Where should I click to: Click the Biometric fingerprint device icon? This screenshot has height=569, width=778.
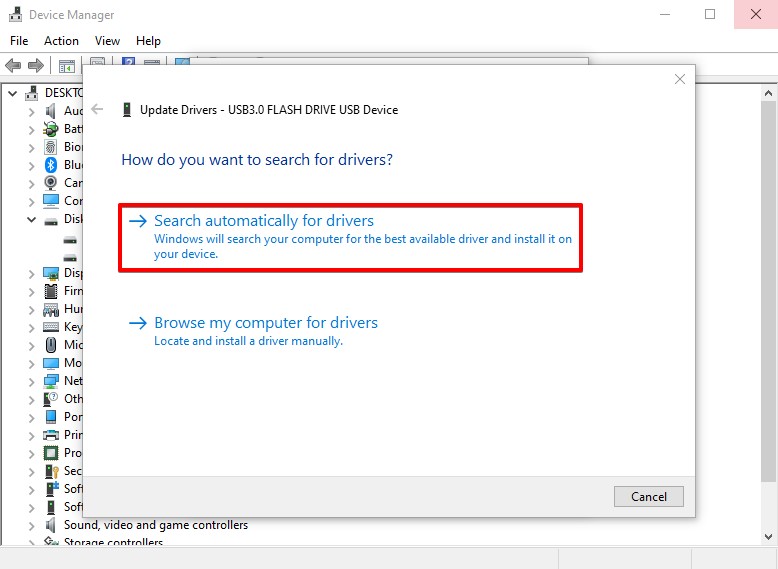[51, 147]
